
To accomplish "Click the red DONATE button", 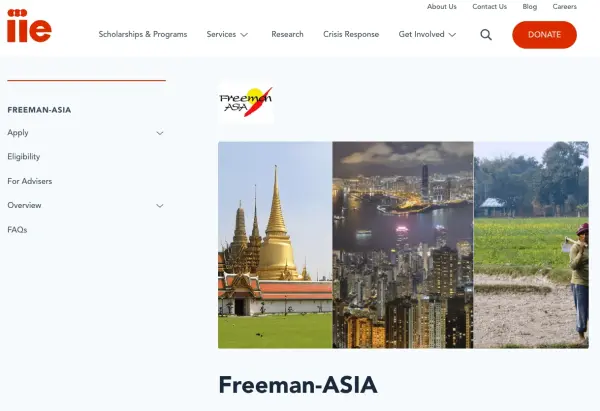I will click(x=544, y=35).
